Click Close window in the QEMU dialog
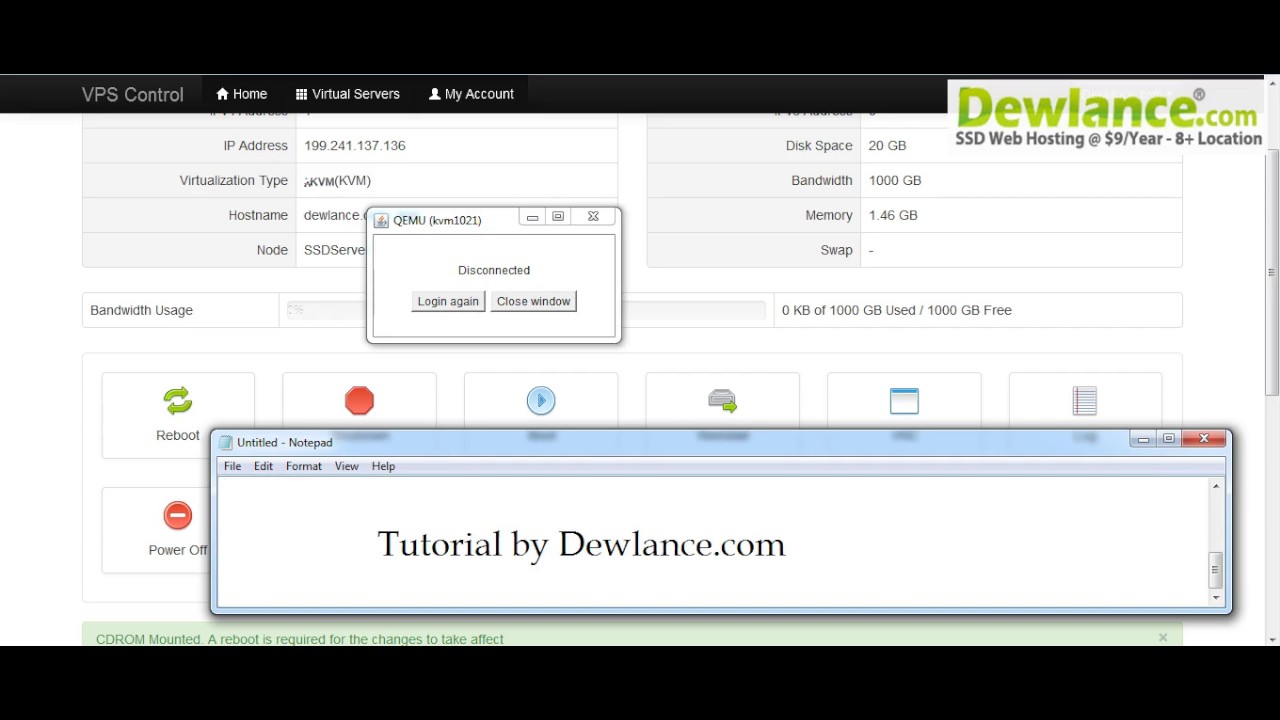The width and height of the screenshot is (1280, 720). coord(534,301)
